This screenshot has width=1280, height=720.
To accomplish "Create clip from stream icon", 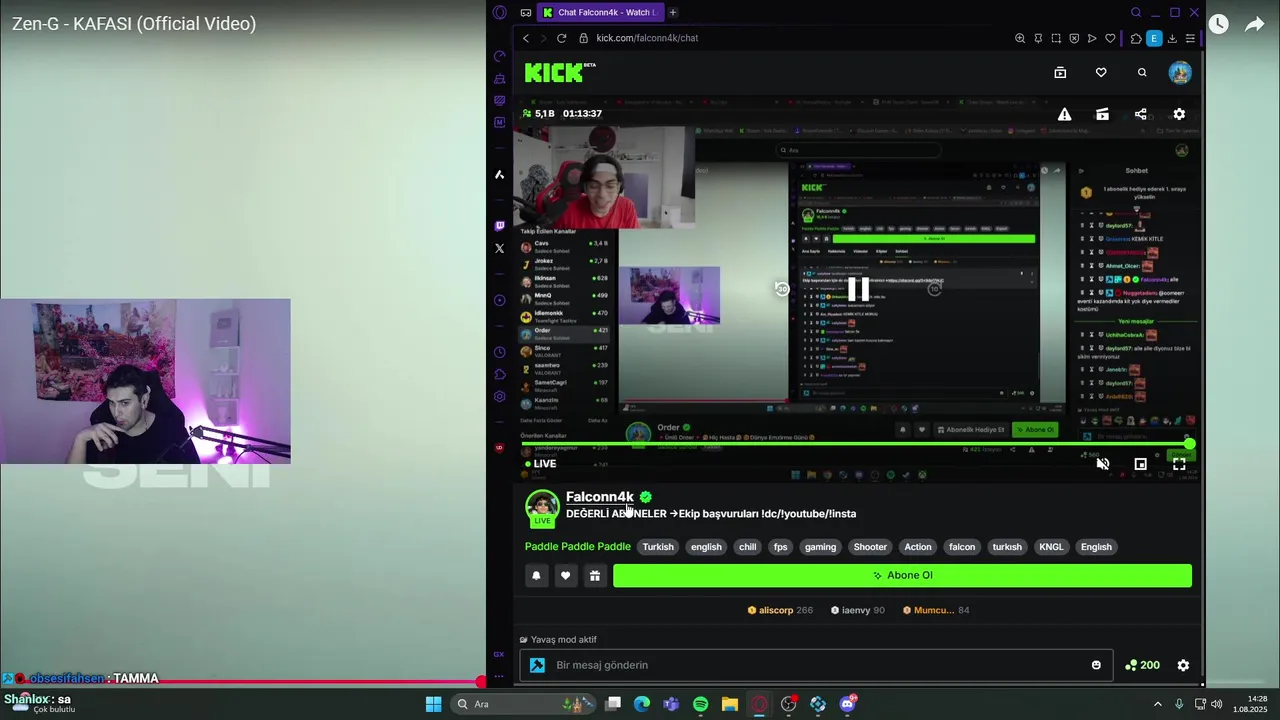I will [1102, 114].
